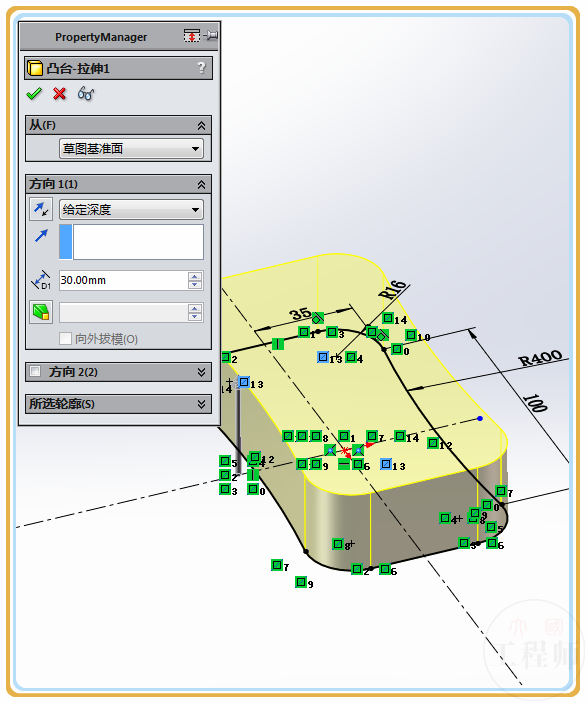Click the 凸台-拉伸1 feature icon
The width and height of the screenshot is (588, 704).
click(x=35, y=68)
